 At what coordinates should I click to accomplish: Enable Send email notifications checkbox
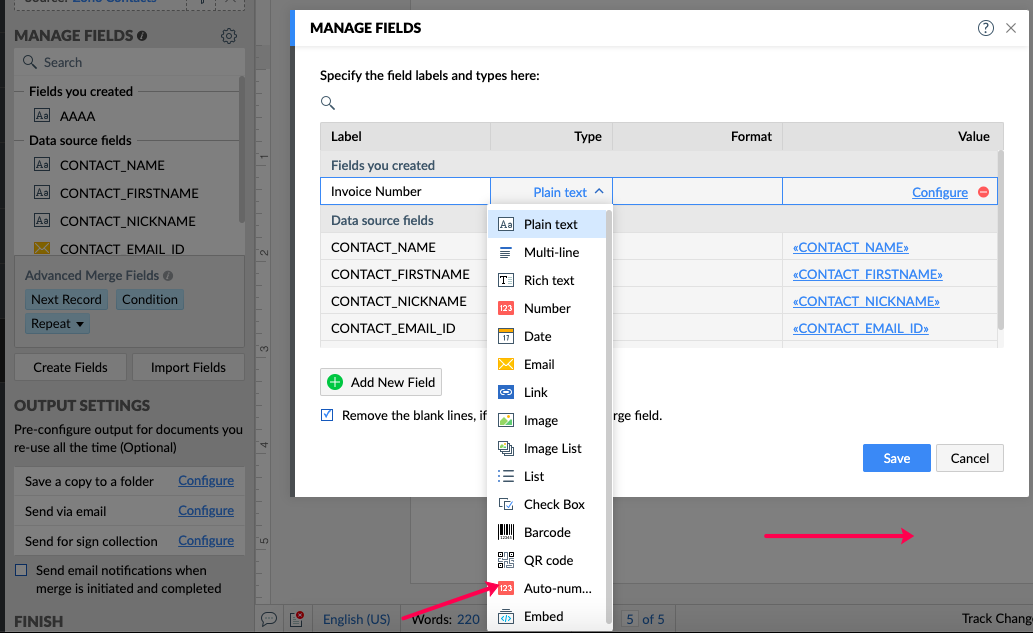tap(21, 570)
